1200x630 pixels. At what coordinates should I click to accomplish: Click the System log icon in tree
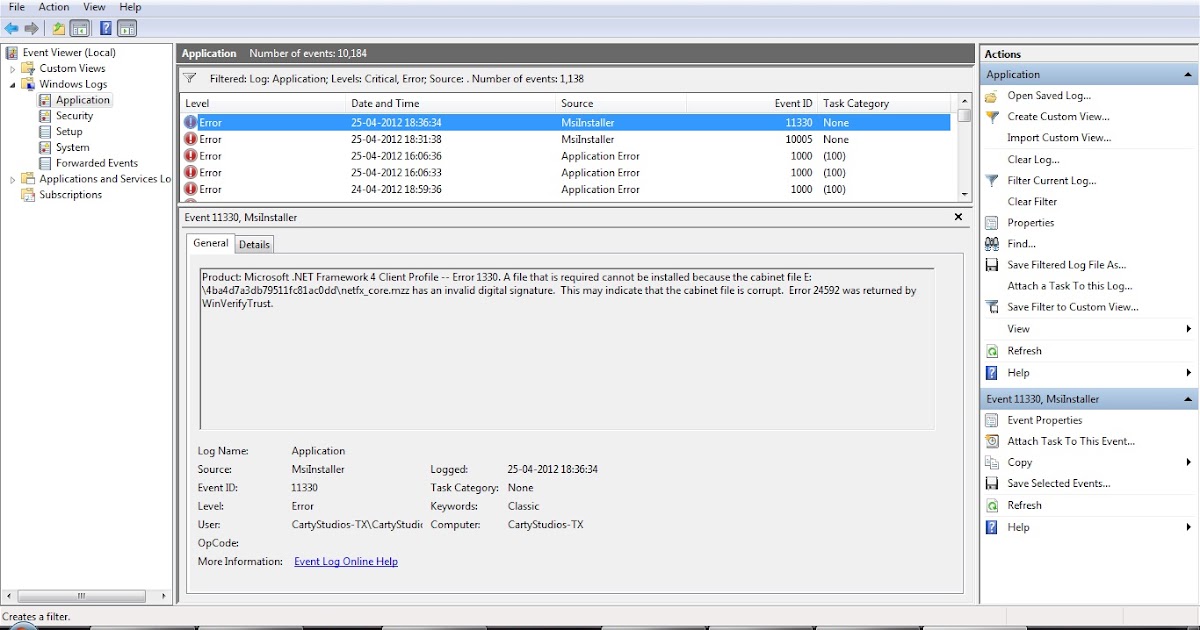tap(46, 147)
